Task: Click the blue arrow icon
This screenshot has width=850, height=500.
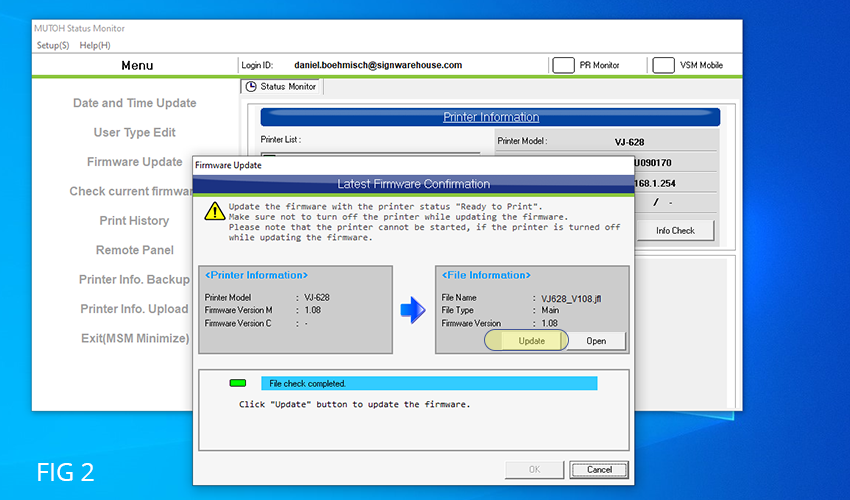Action: point(413,310)
